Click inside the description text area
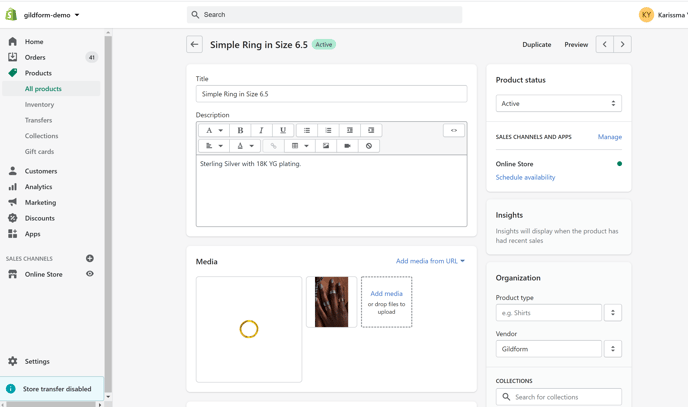Image resolution: width=688 pixels, height=407 pixels. pos(331,191)
